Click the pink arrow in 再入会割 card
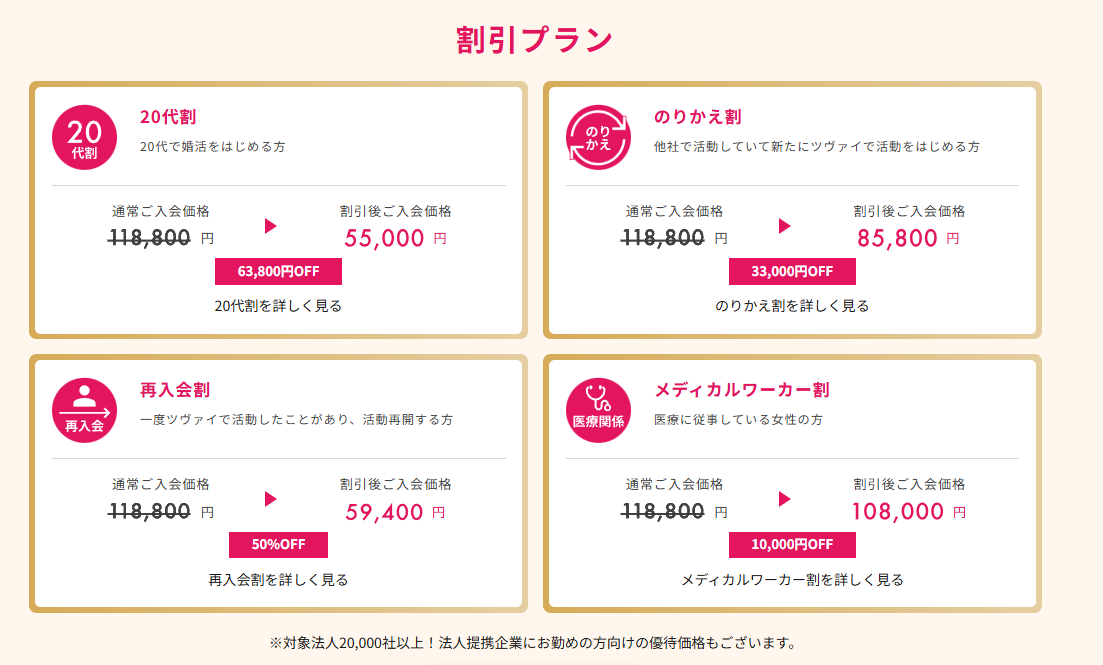The image size is (1103, 665). [x=270, y=498]
